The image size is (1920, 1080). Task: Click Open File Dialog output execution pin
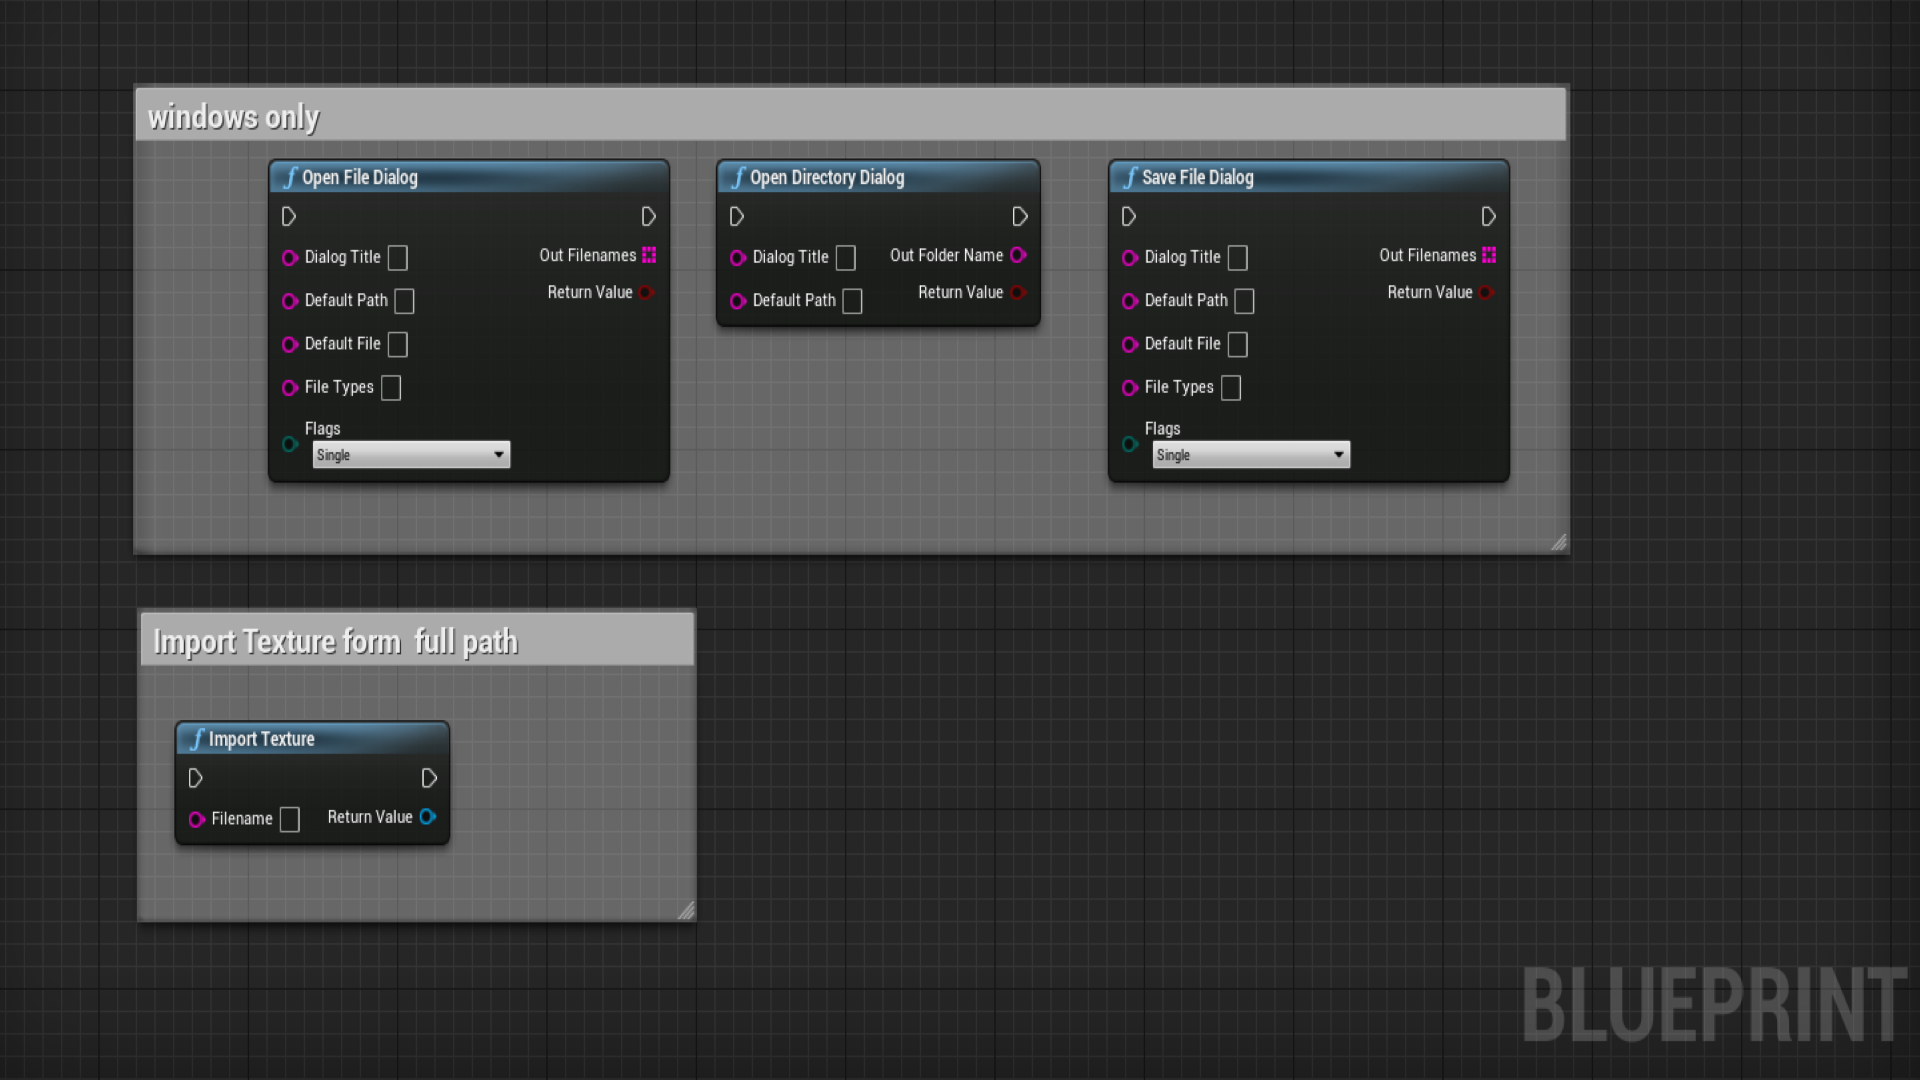pos(648,216)
